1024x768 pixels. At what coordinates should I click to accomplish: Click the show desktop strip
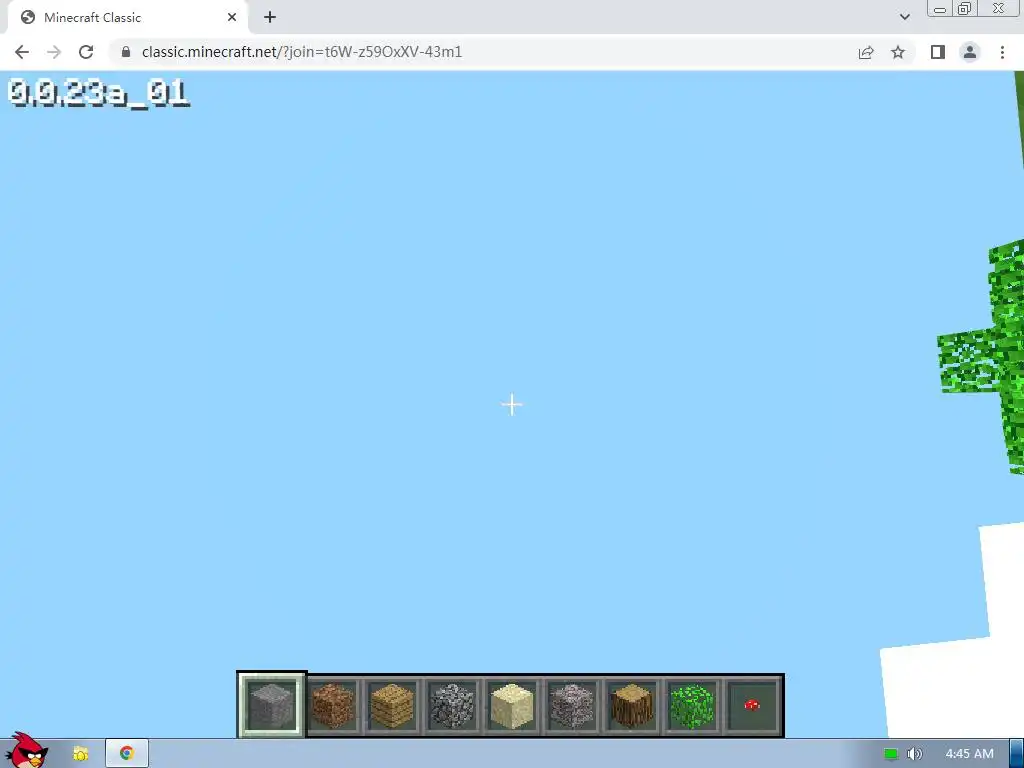pyautogui.click(x=1016, y=754)
